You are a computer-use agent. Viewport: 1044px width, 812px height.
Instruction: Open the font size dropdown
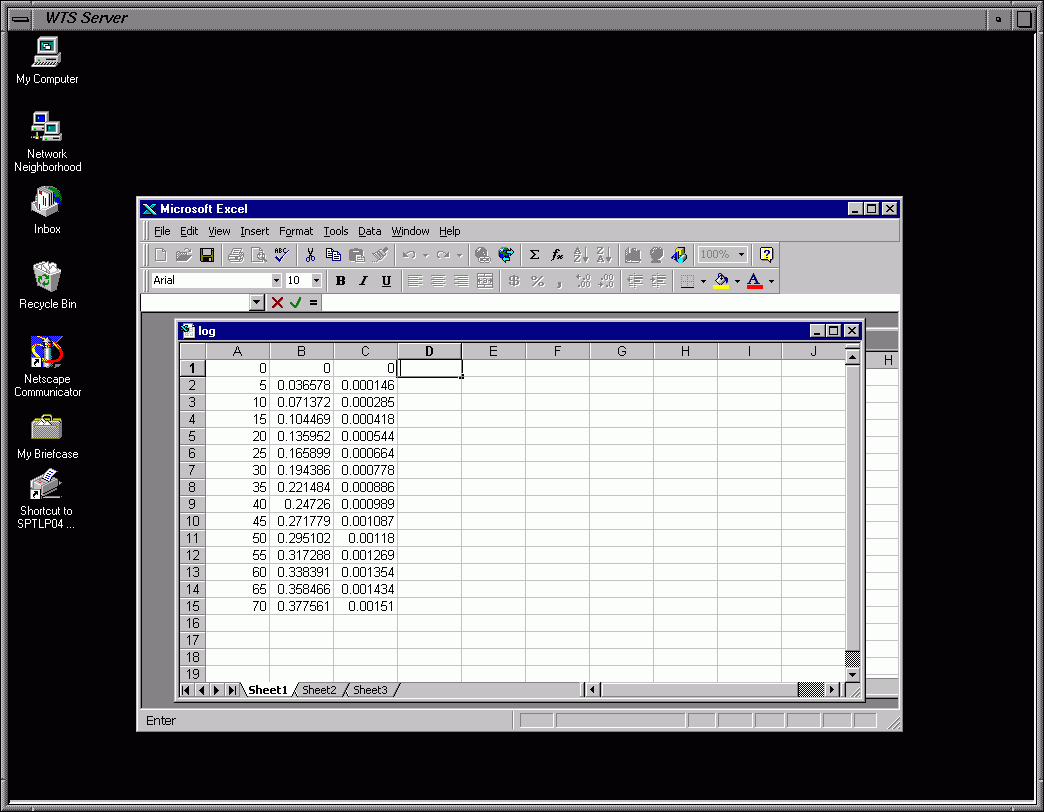(317, 281)
